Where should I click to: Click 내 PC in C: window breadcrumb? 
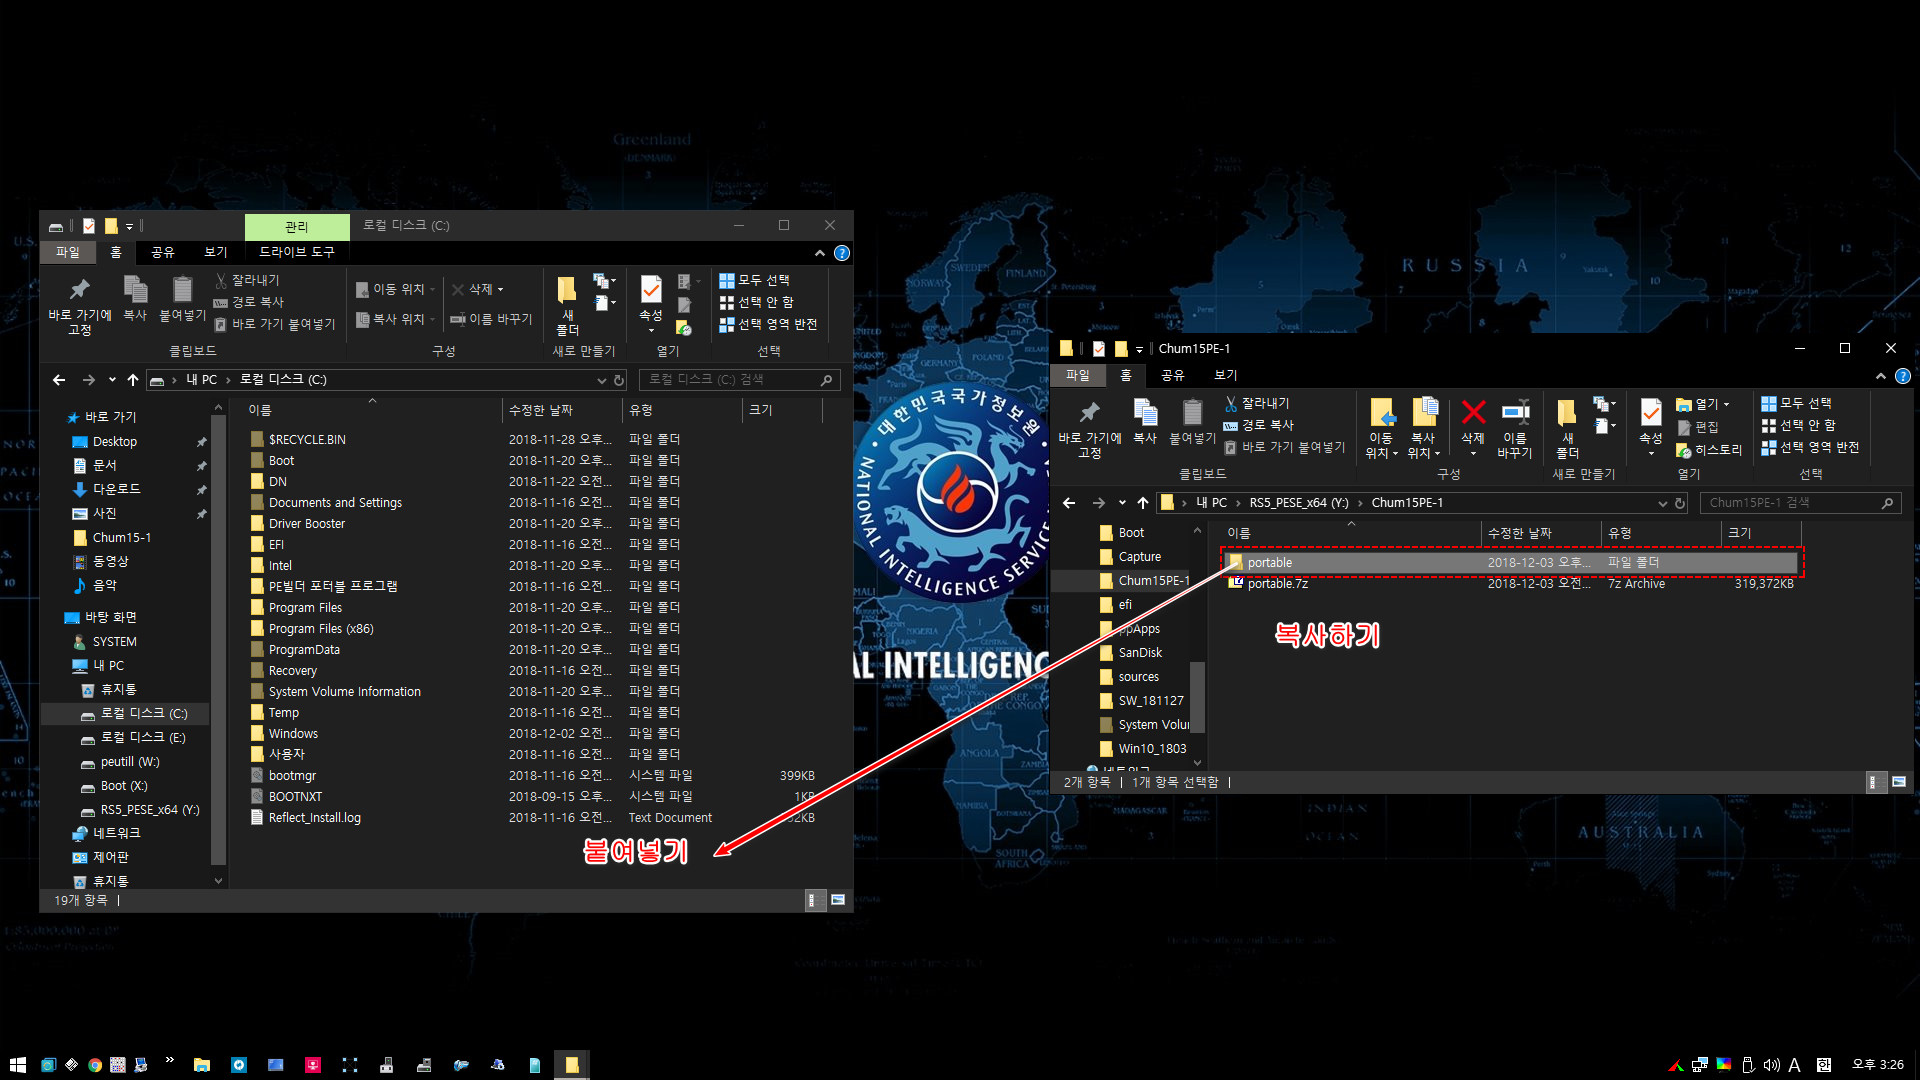coord(201,380)
